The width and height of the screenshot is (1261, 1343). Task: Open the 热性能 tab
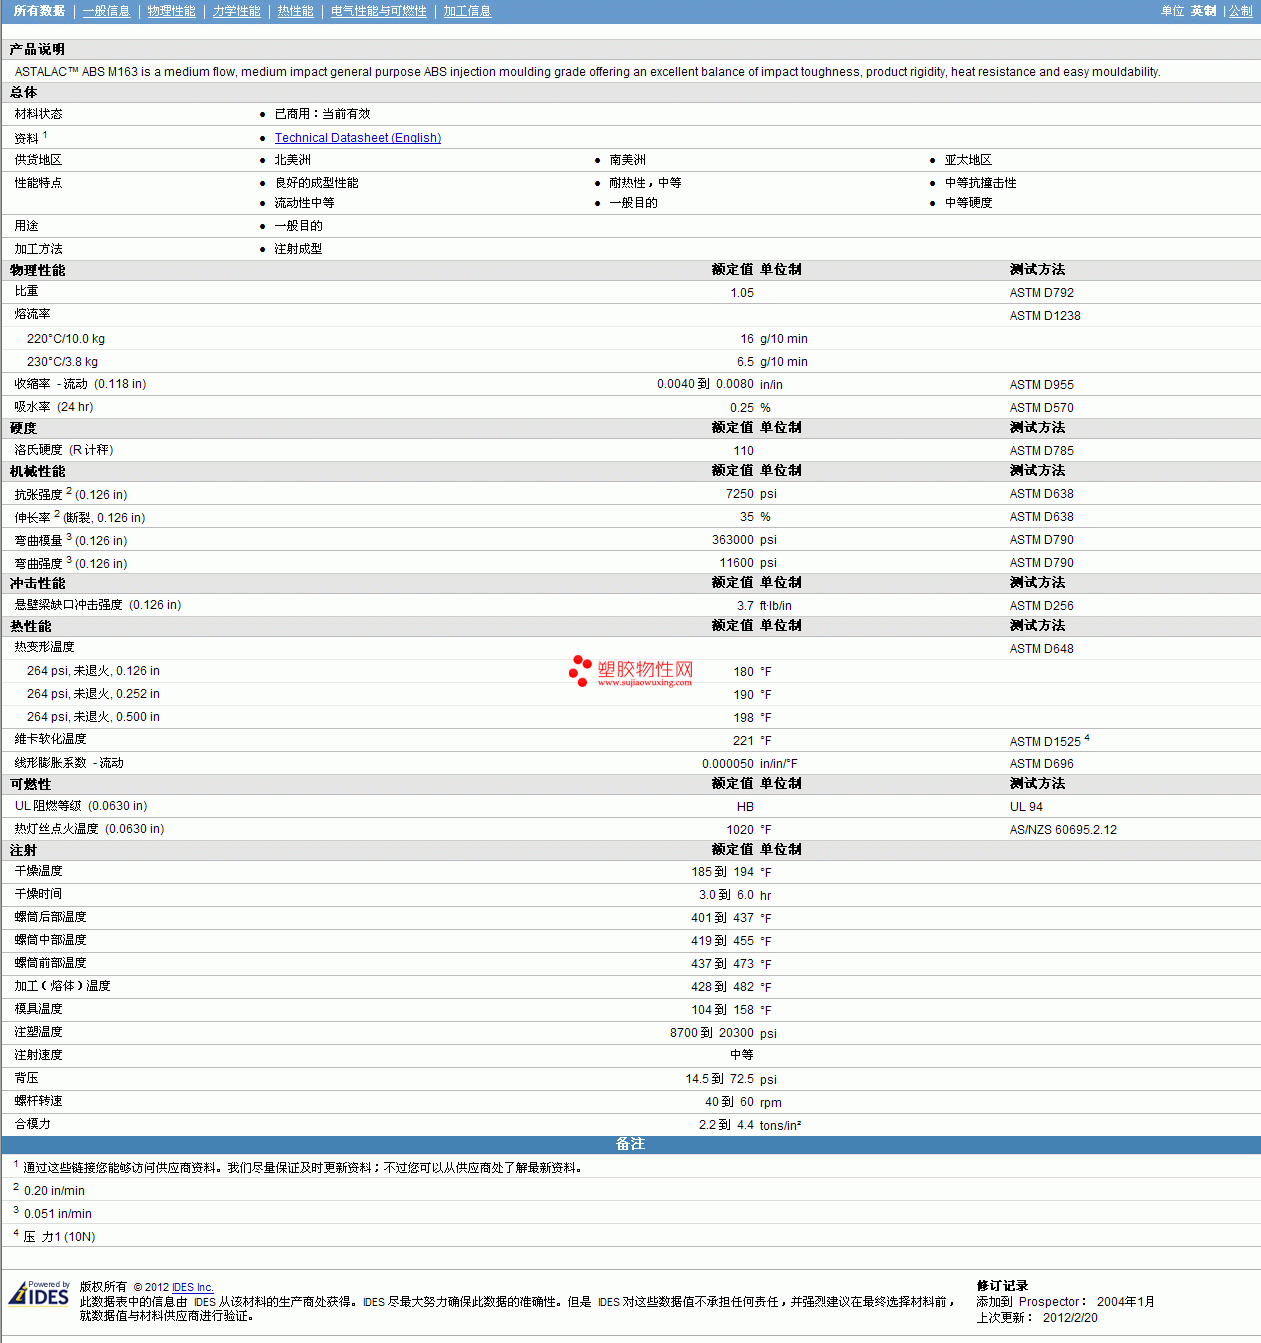pos(295,11)
